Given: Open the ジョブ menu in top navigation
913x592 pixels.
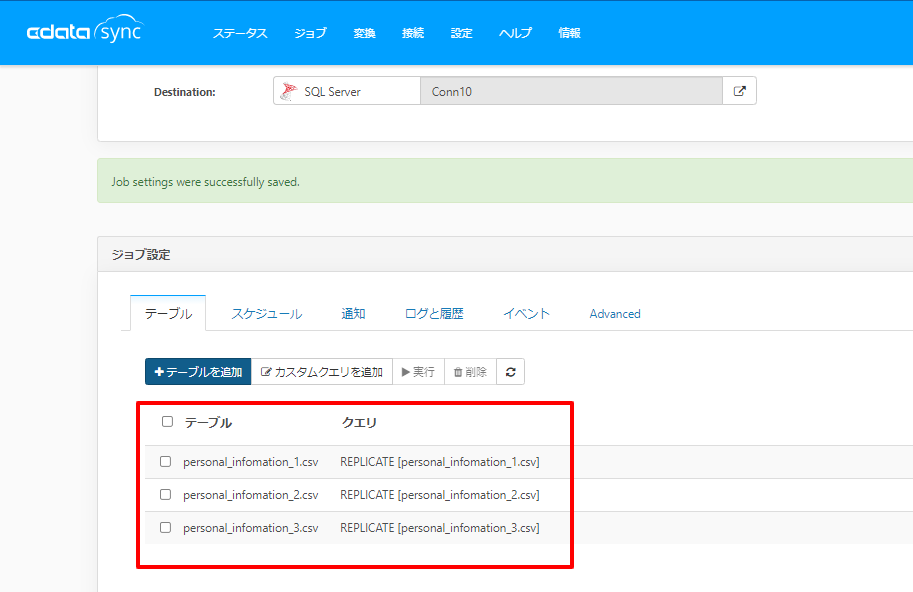Looking at the screenshot, I should pos(310,33).
